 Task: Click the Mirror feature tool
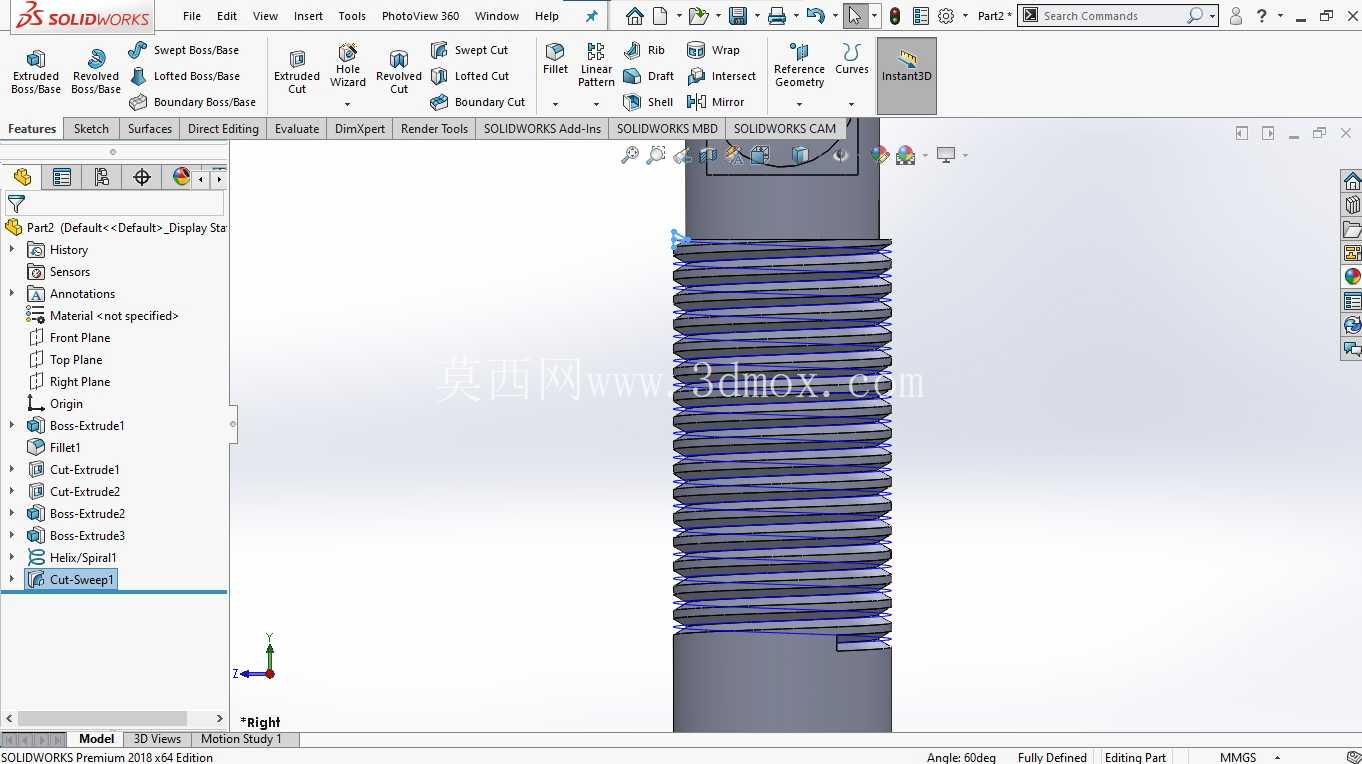pyautogui.click(x=715, y=102)
